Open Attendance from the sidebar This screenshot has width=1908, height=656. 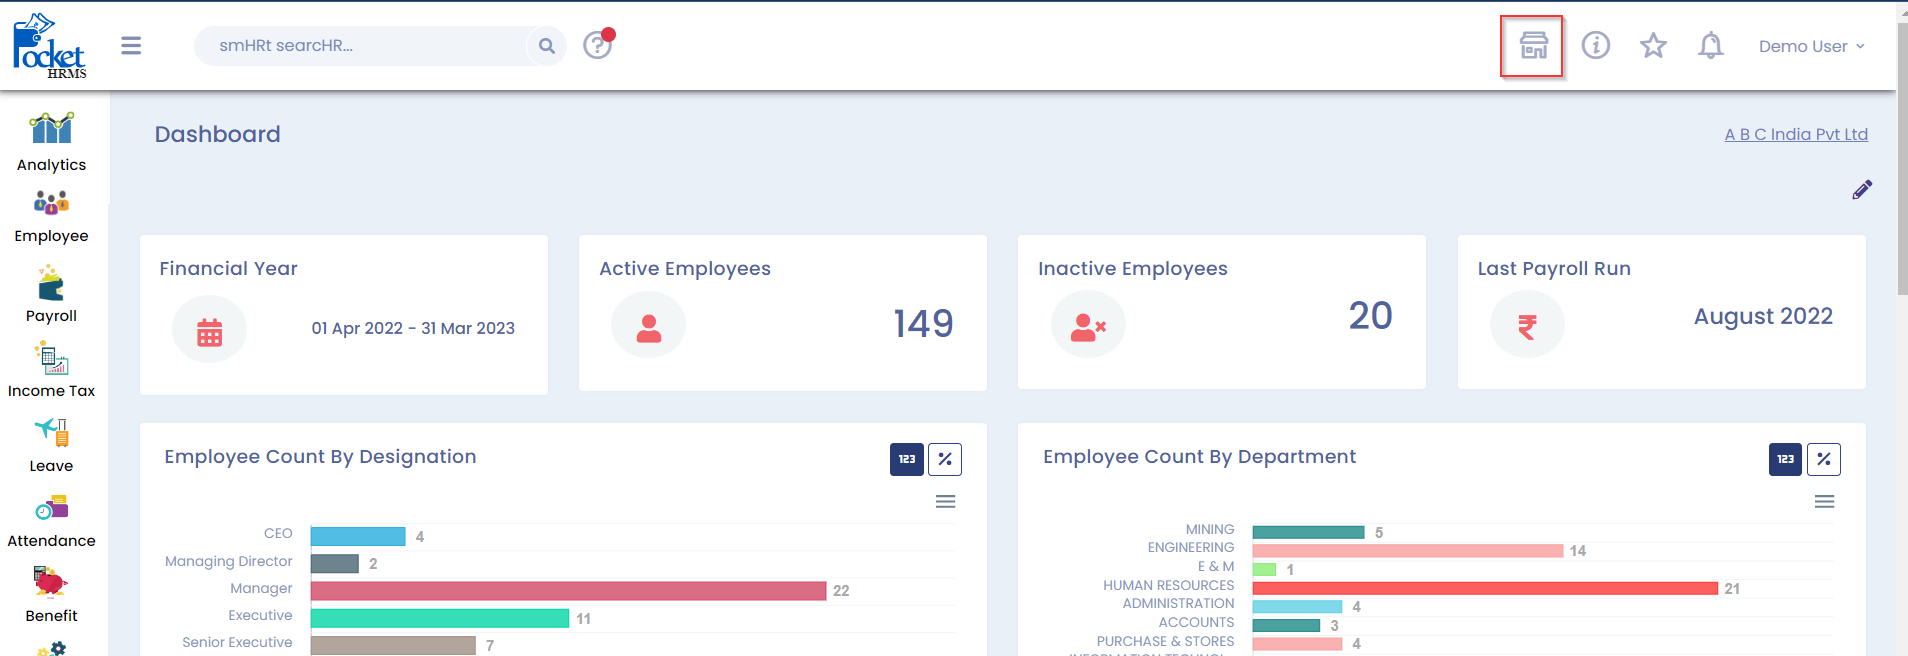pos(51,521)
